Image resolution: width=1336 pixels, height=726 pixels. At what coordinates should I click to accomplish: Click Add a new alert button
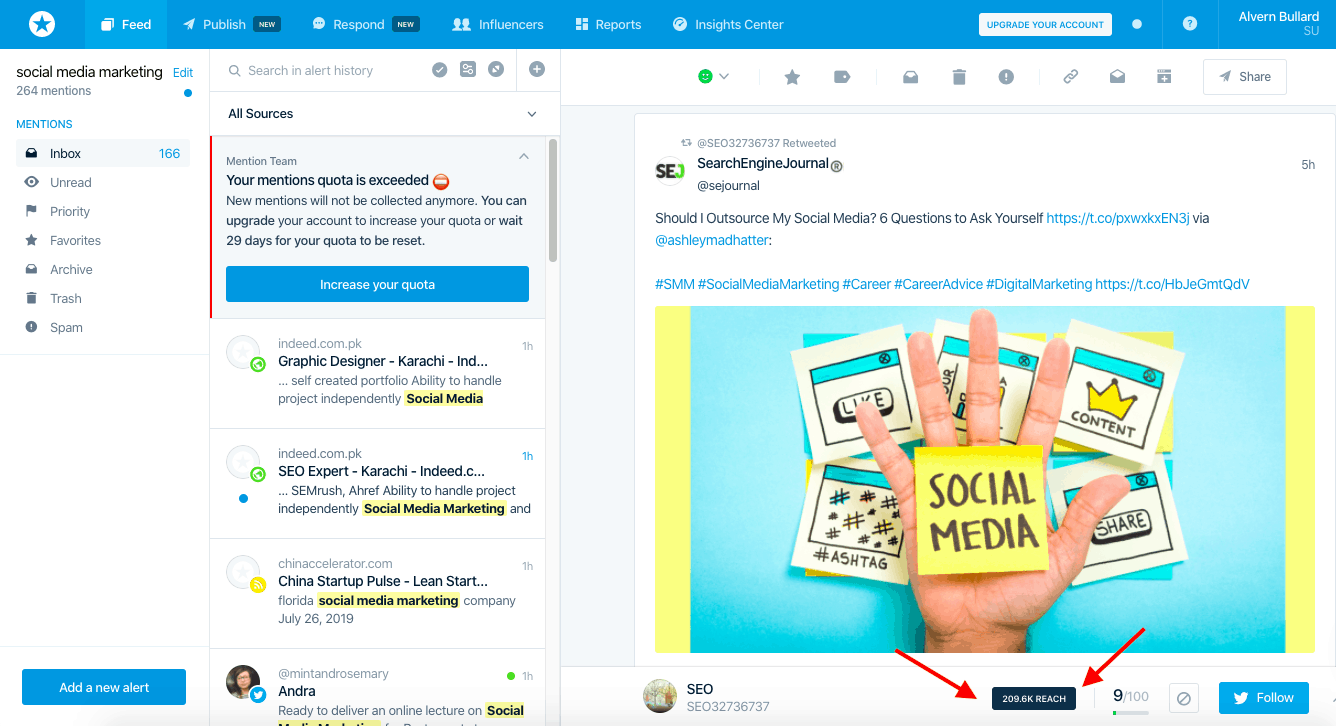click(x=104, y=687)
